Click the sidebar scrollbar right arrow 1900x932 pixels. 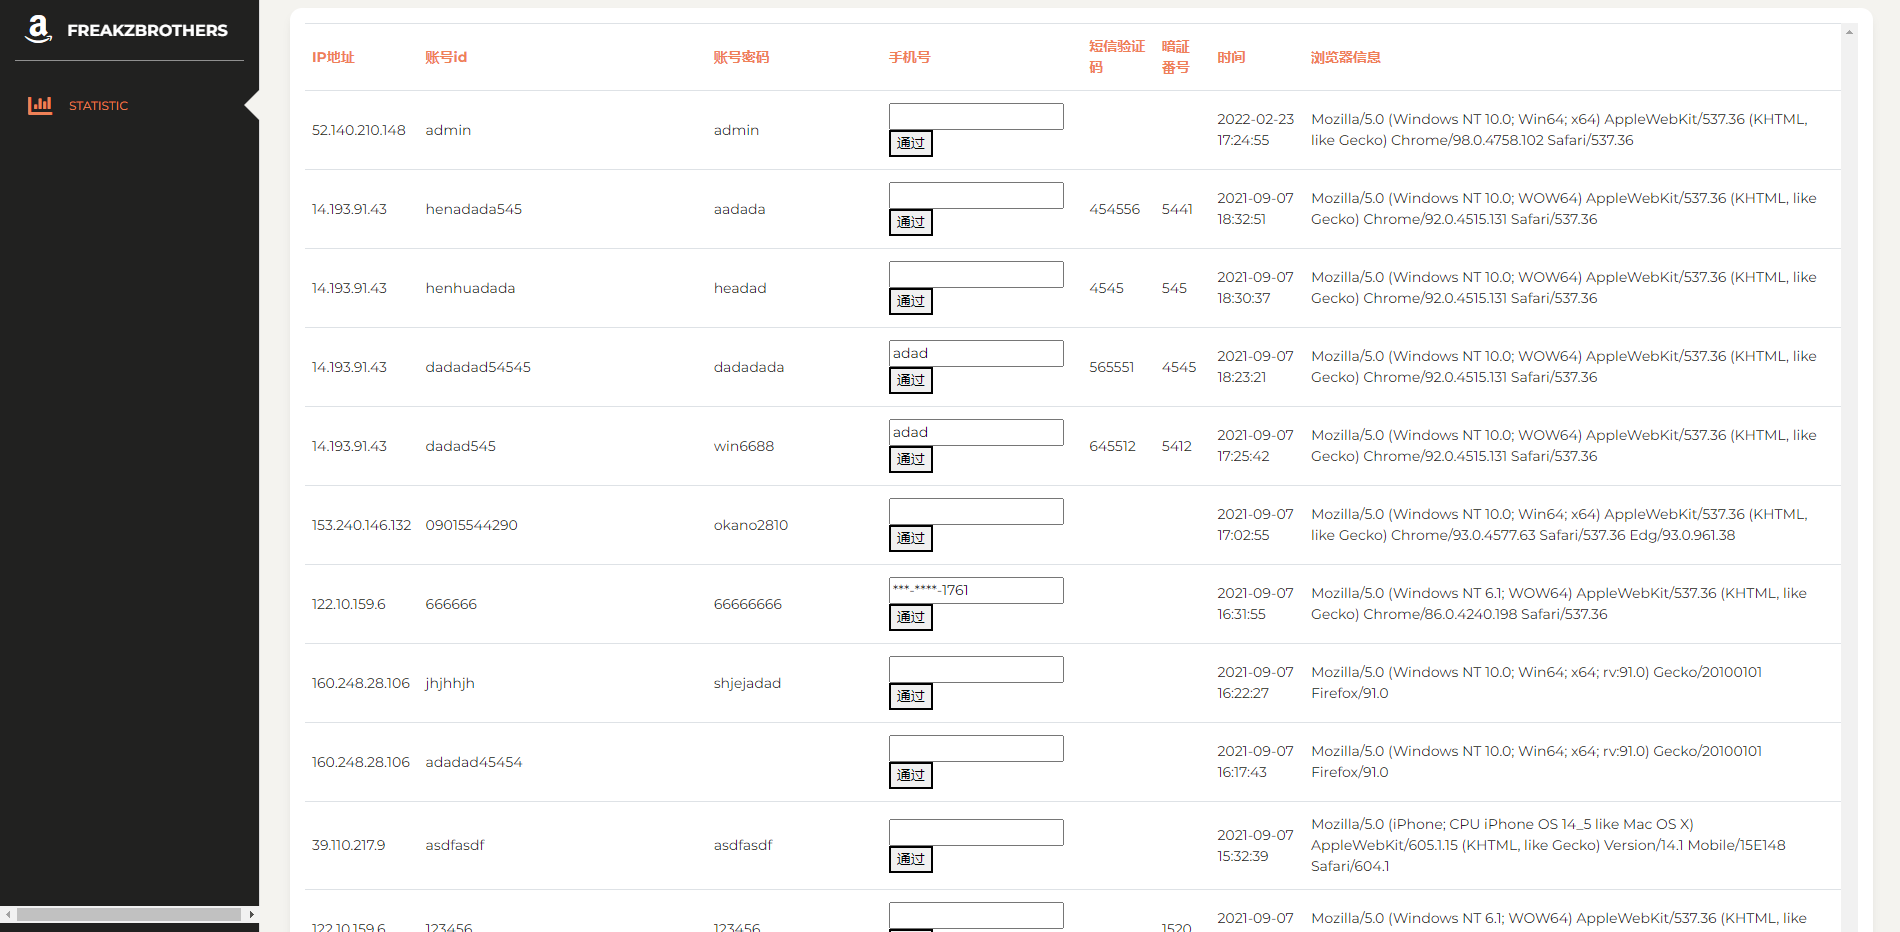coord(251,914)
